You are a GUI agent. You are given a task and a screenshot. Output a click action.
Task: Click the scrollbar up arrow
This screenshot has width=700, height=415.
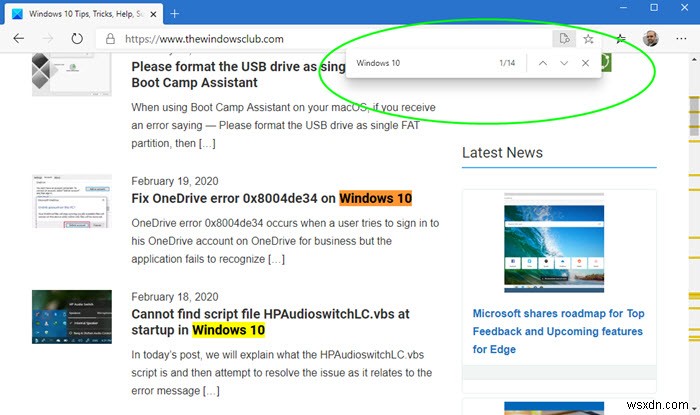[x=694, y=59]
